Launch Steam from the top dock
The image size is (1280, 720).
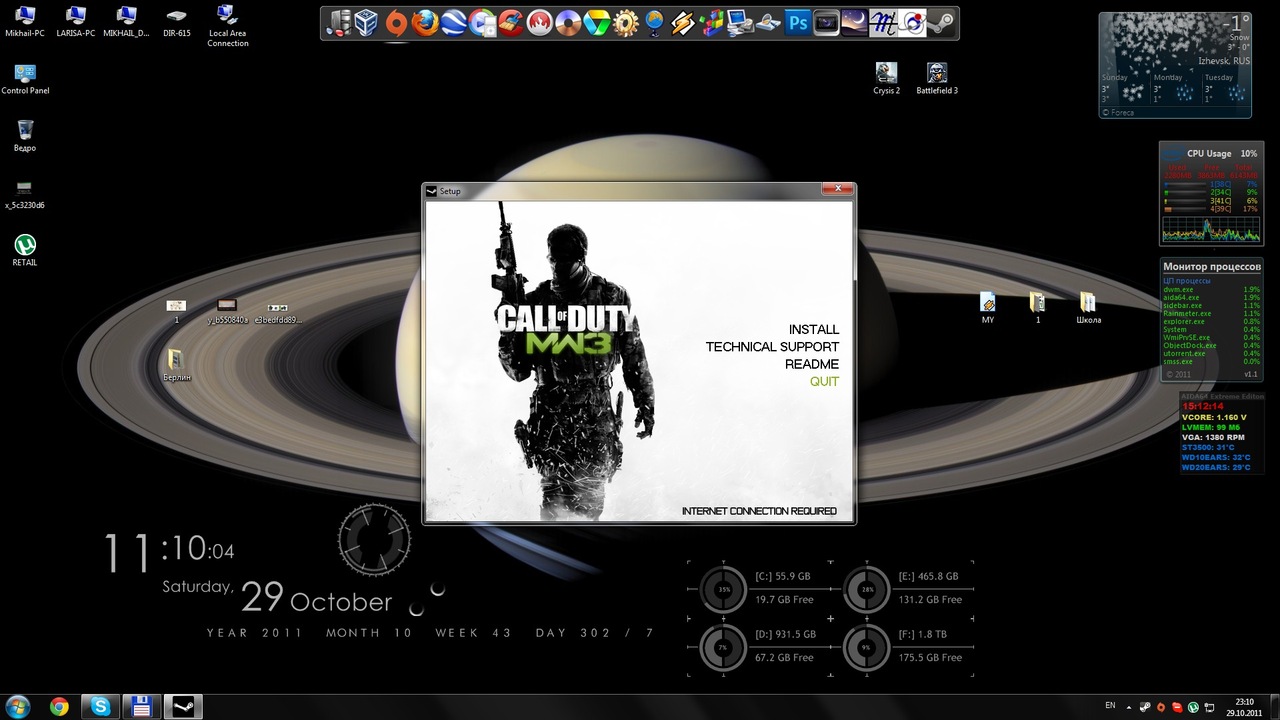941,23
